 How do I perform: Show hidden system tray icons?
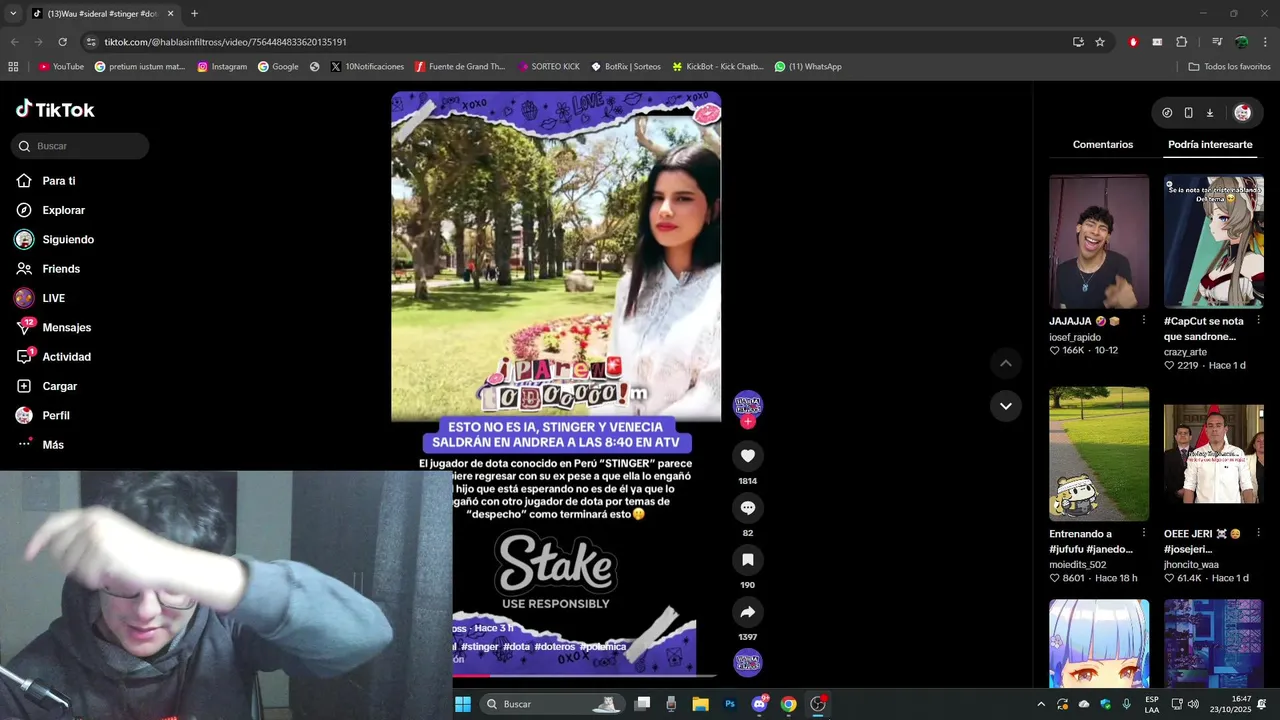click(1041, 704)
